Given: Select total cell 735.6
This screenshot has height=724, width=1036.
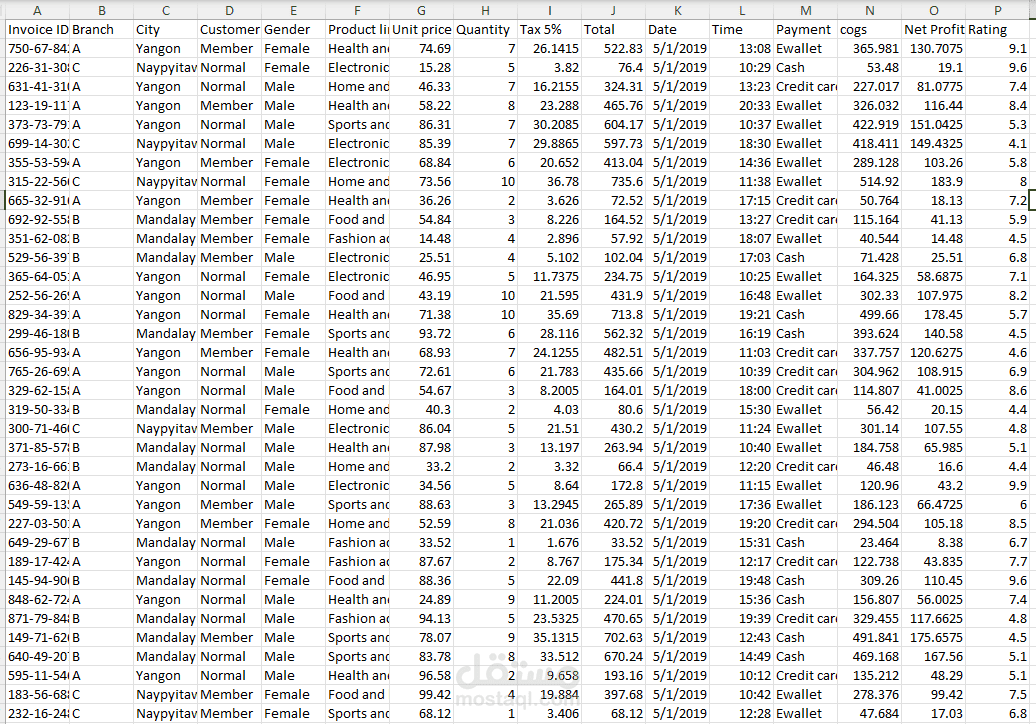Looking at the screenshot, I should 613,182.
